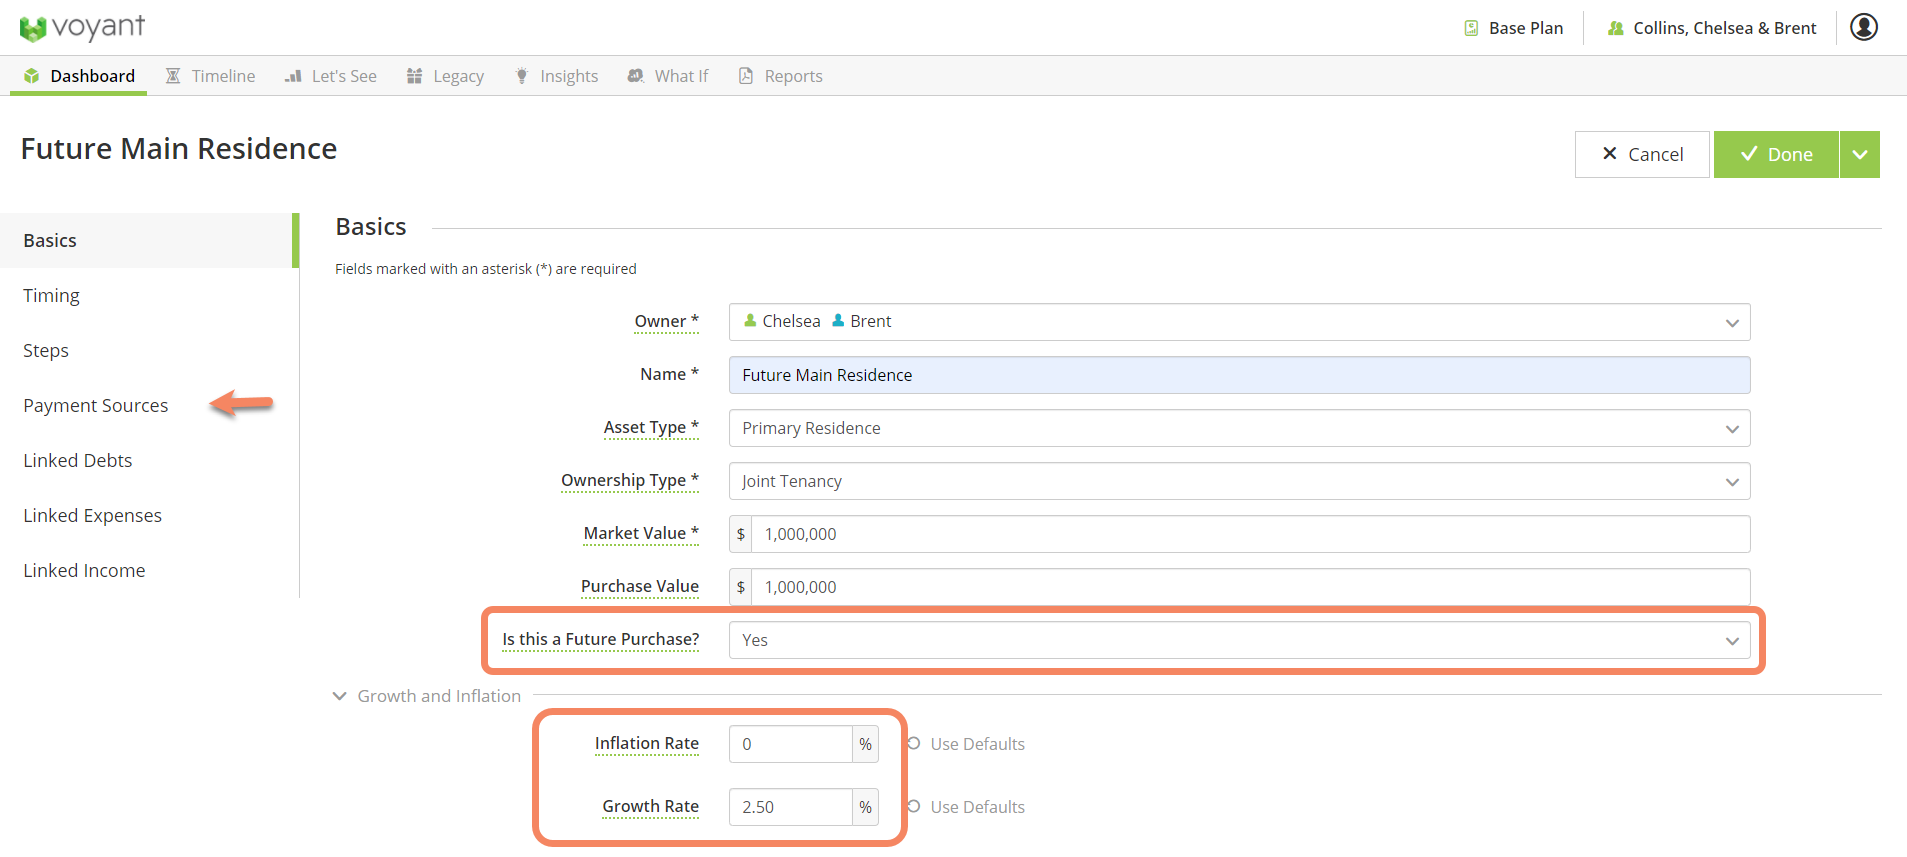The width and height of the screenshot is (1907, 857).
Task: Click the Asset Type label
Action: (651, 427)
